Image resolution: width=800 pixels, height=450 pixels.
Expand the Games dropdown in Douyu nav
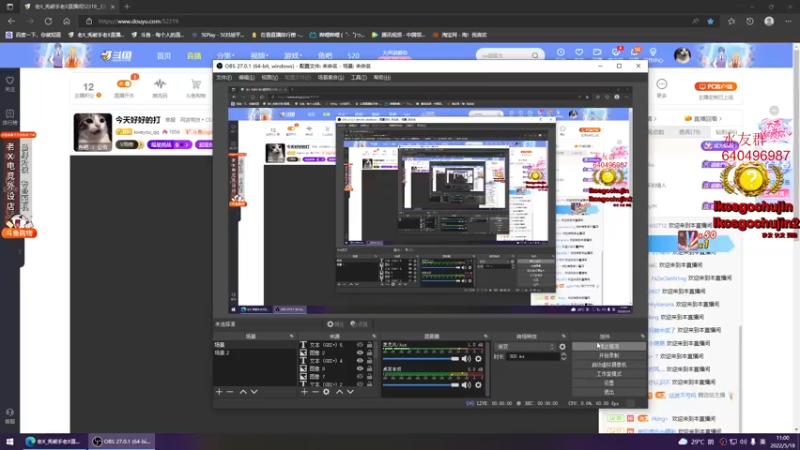tap(293, 56)
